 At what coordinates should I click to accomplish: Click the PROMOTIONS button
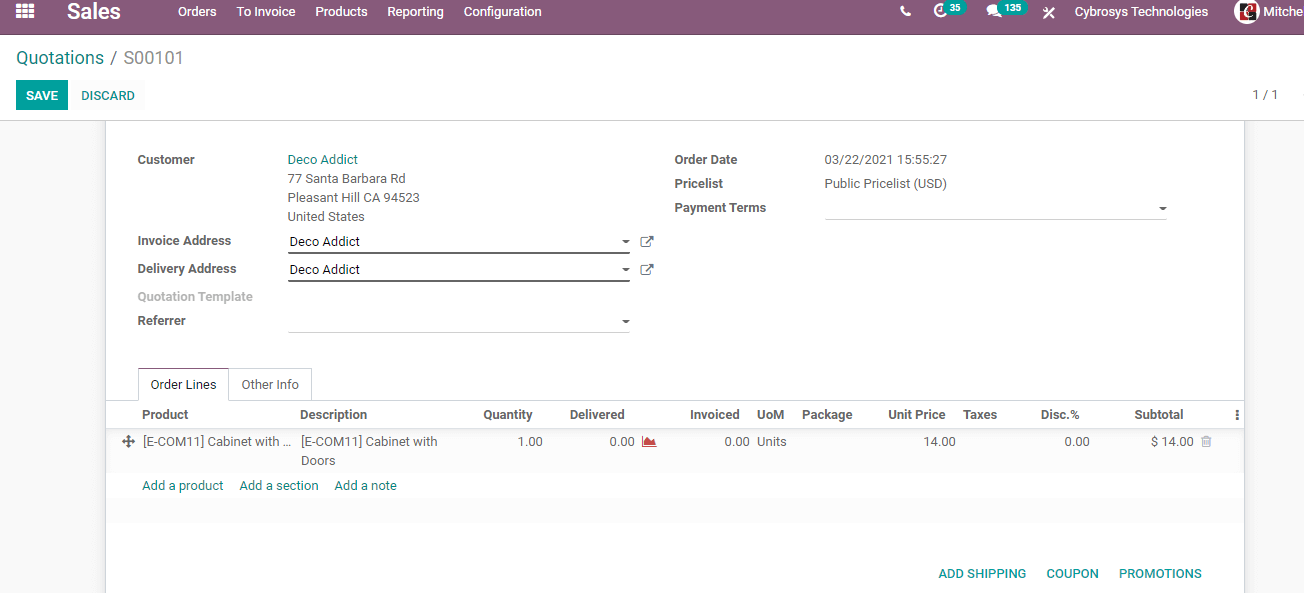point(1160,574)
